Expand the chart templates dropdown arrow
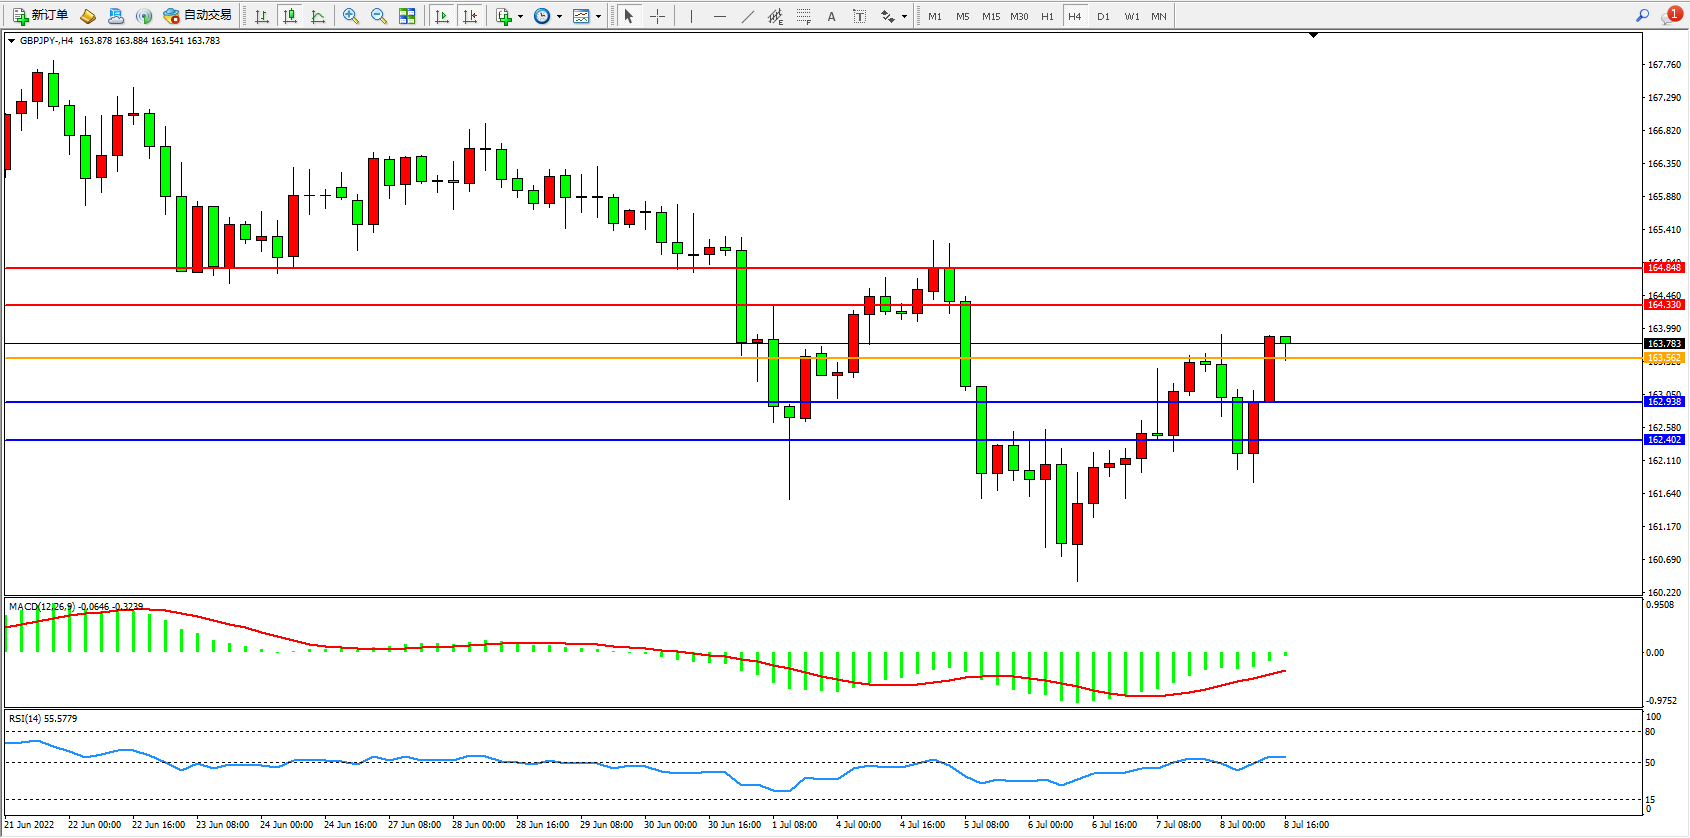Image resolution: width=1690 pixels, height=838 pixels. point(598,16)
